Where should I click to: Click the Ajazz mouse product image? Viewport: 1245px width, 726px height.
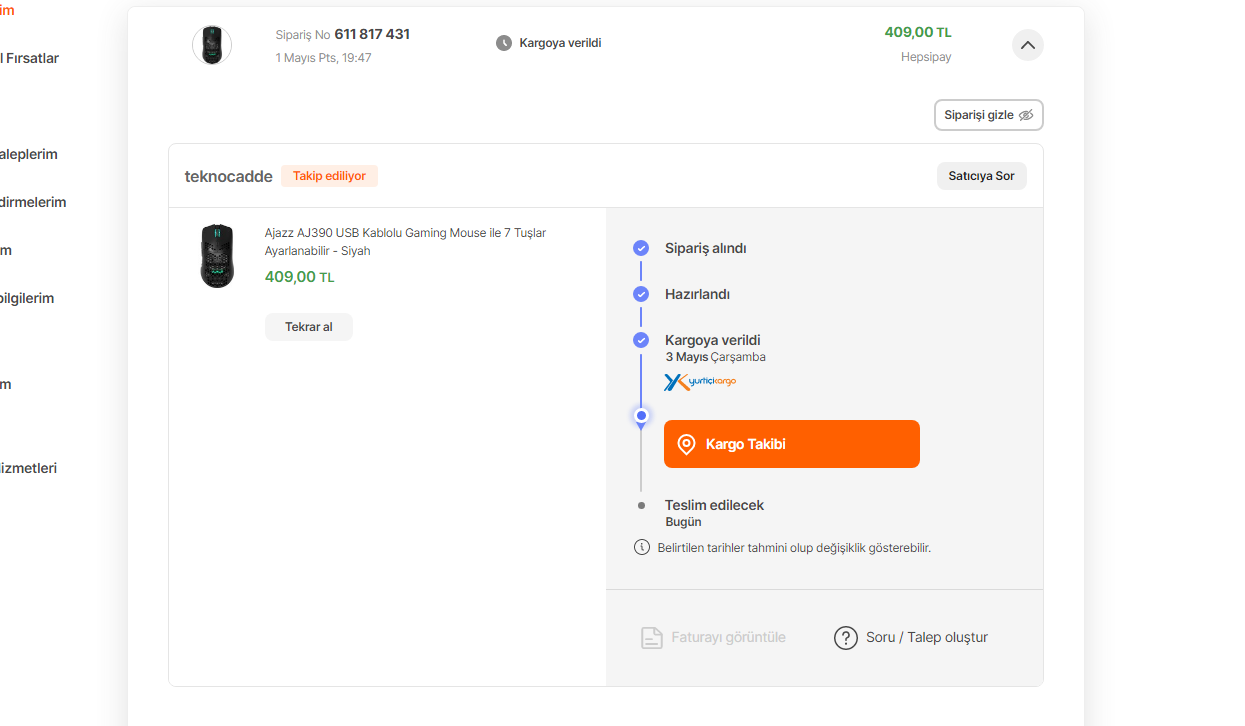[x=217, y=256]
